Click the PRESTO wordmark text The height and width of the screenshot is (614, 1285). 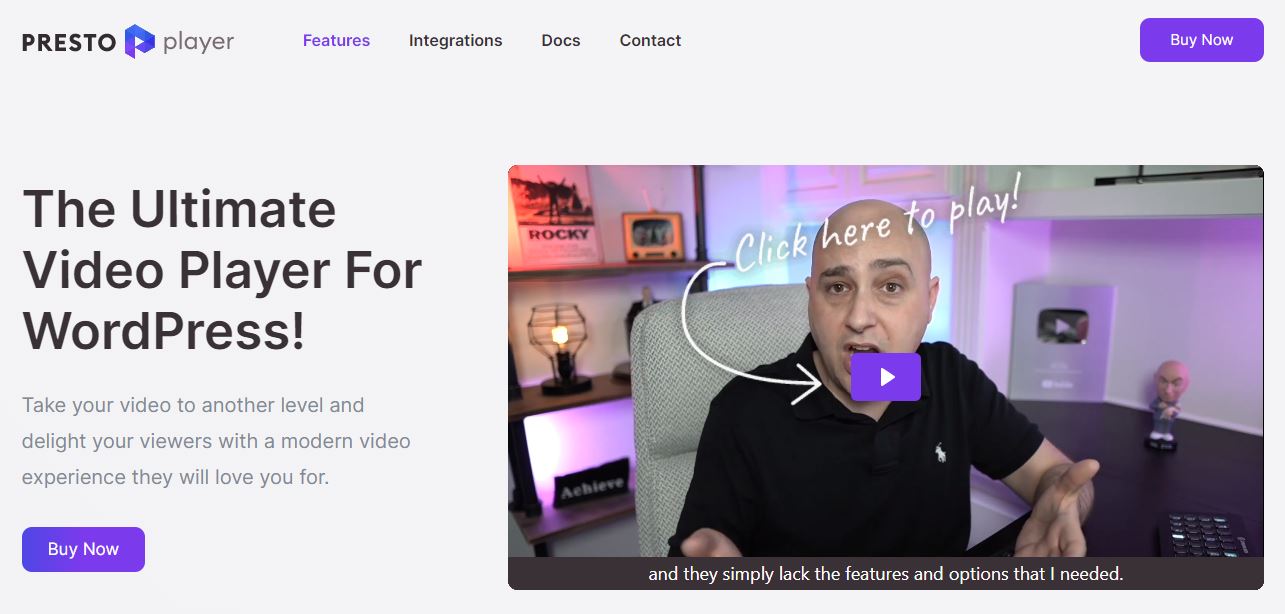click(69, 42)
